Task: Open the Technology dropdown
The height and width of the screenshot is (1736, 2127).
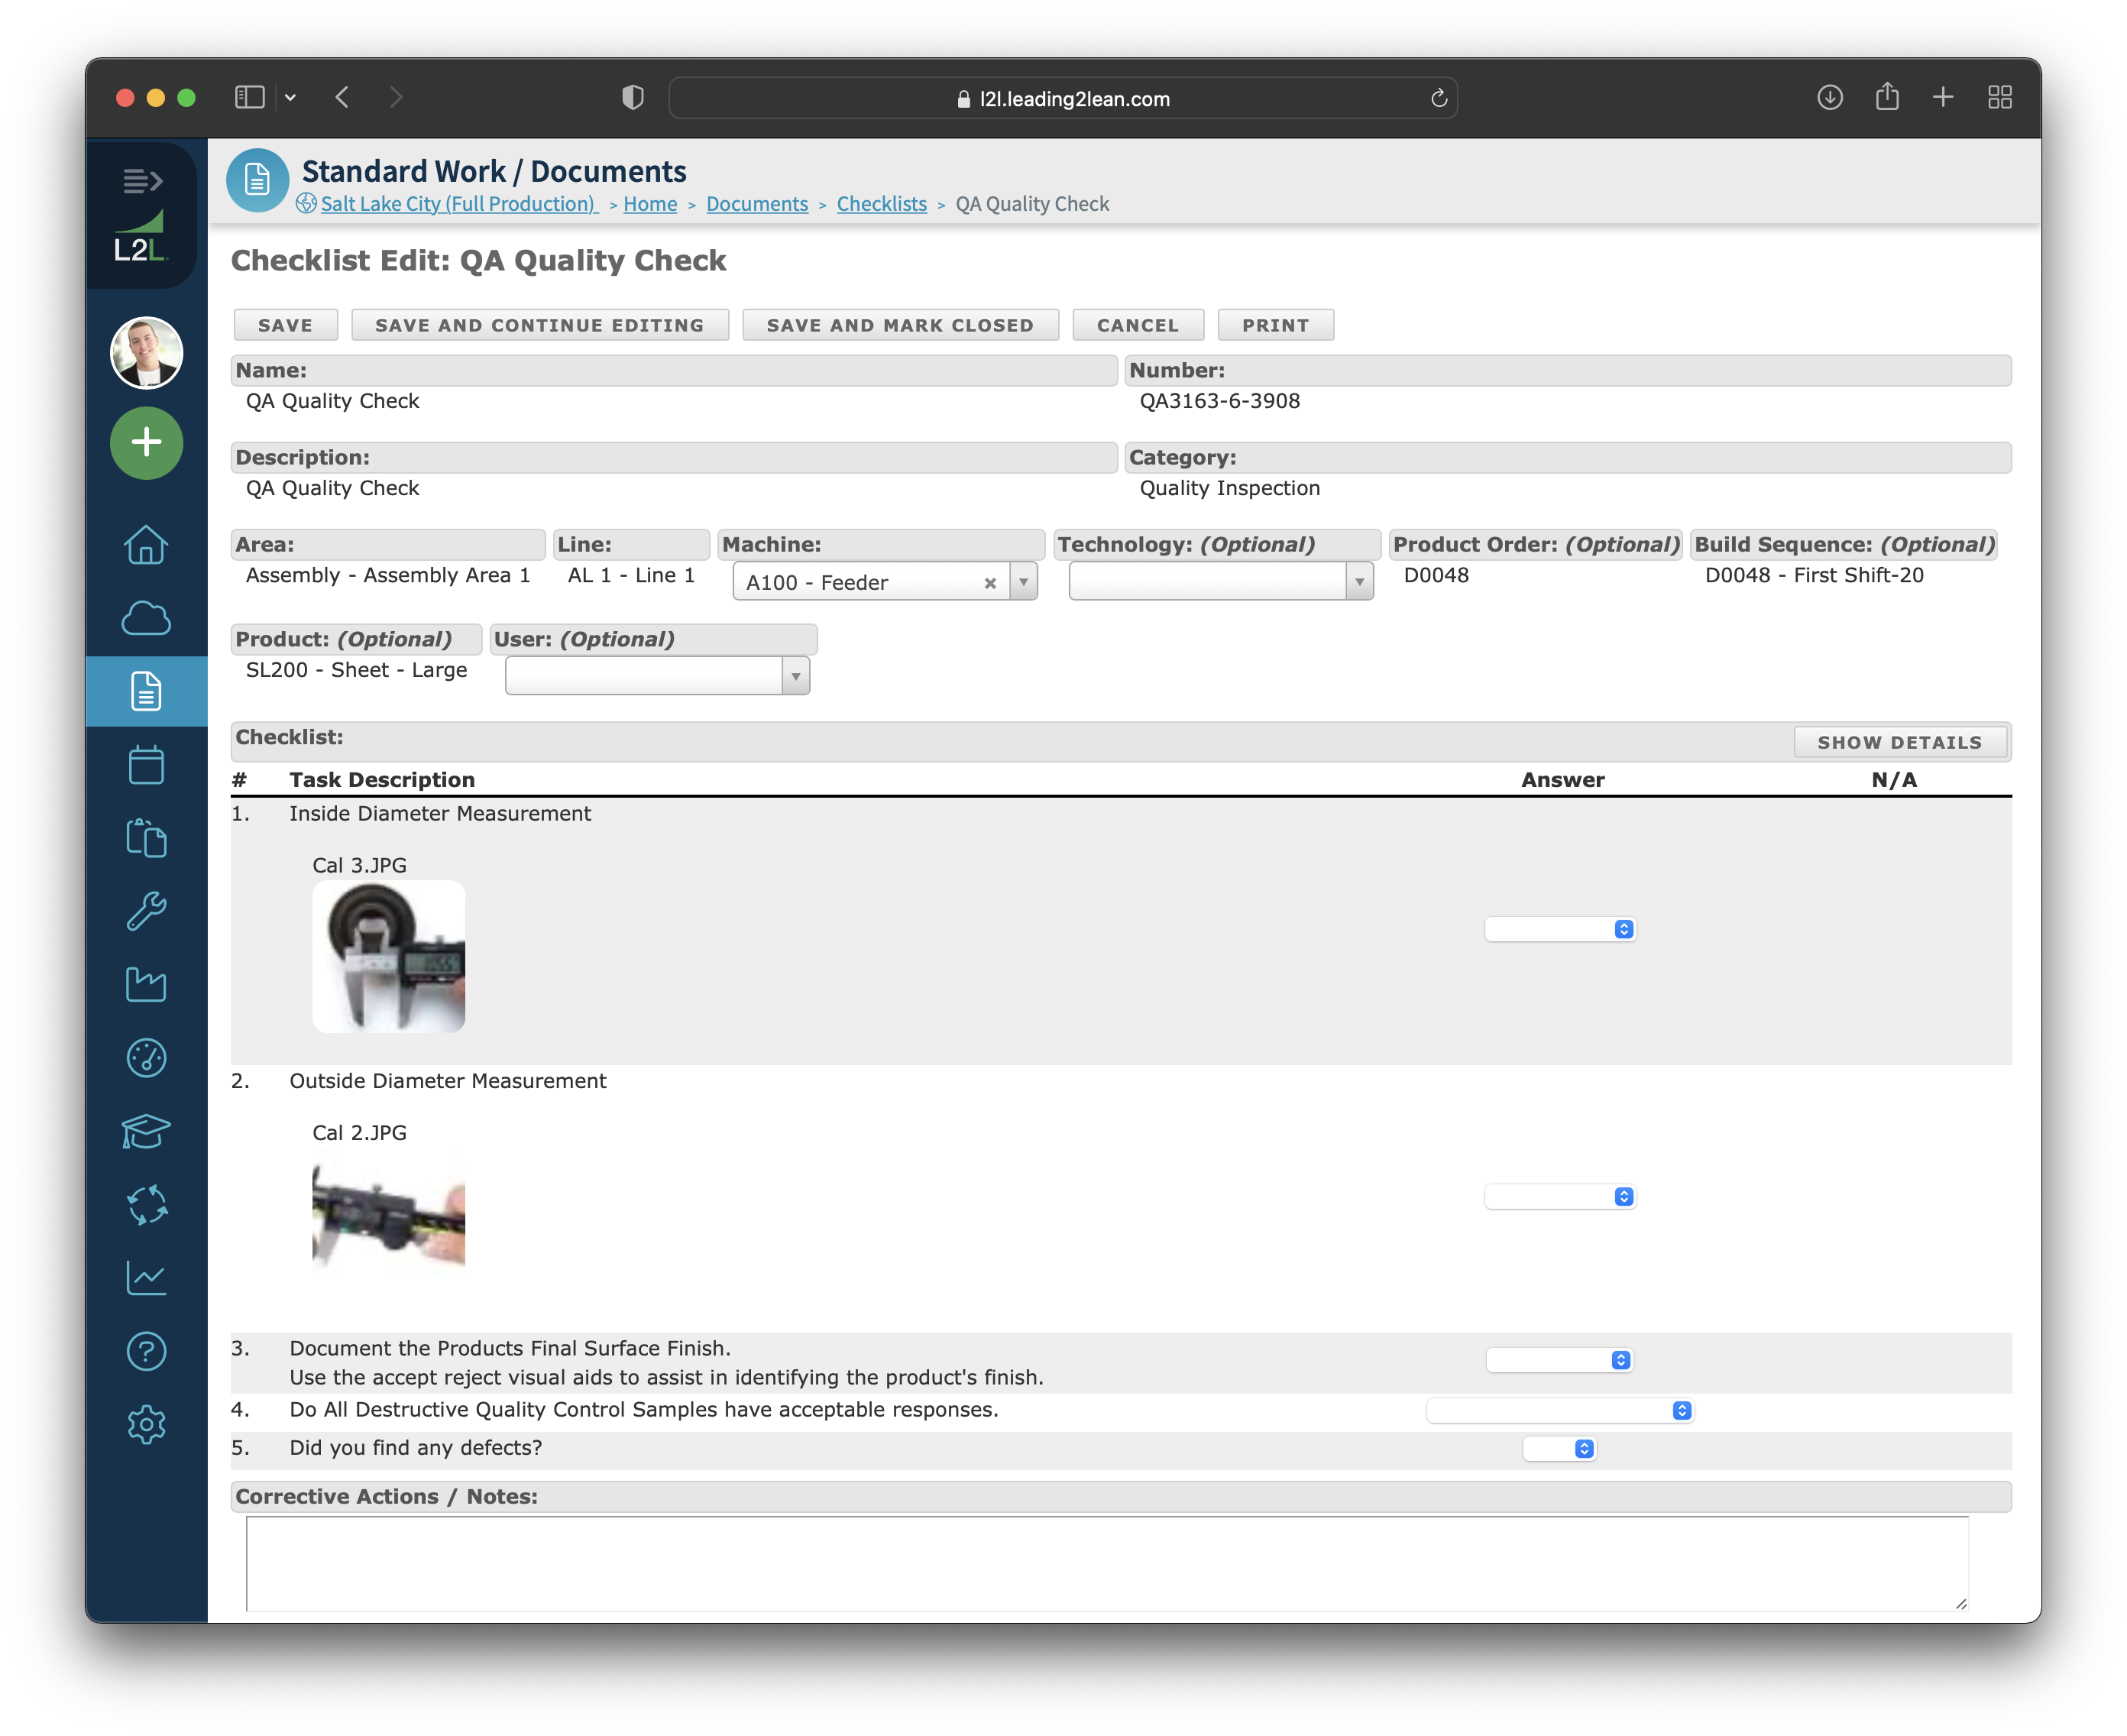Action: (x=1220, y=582)
